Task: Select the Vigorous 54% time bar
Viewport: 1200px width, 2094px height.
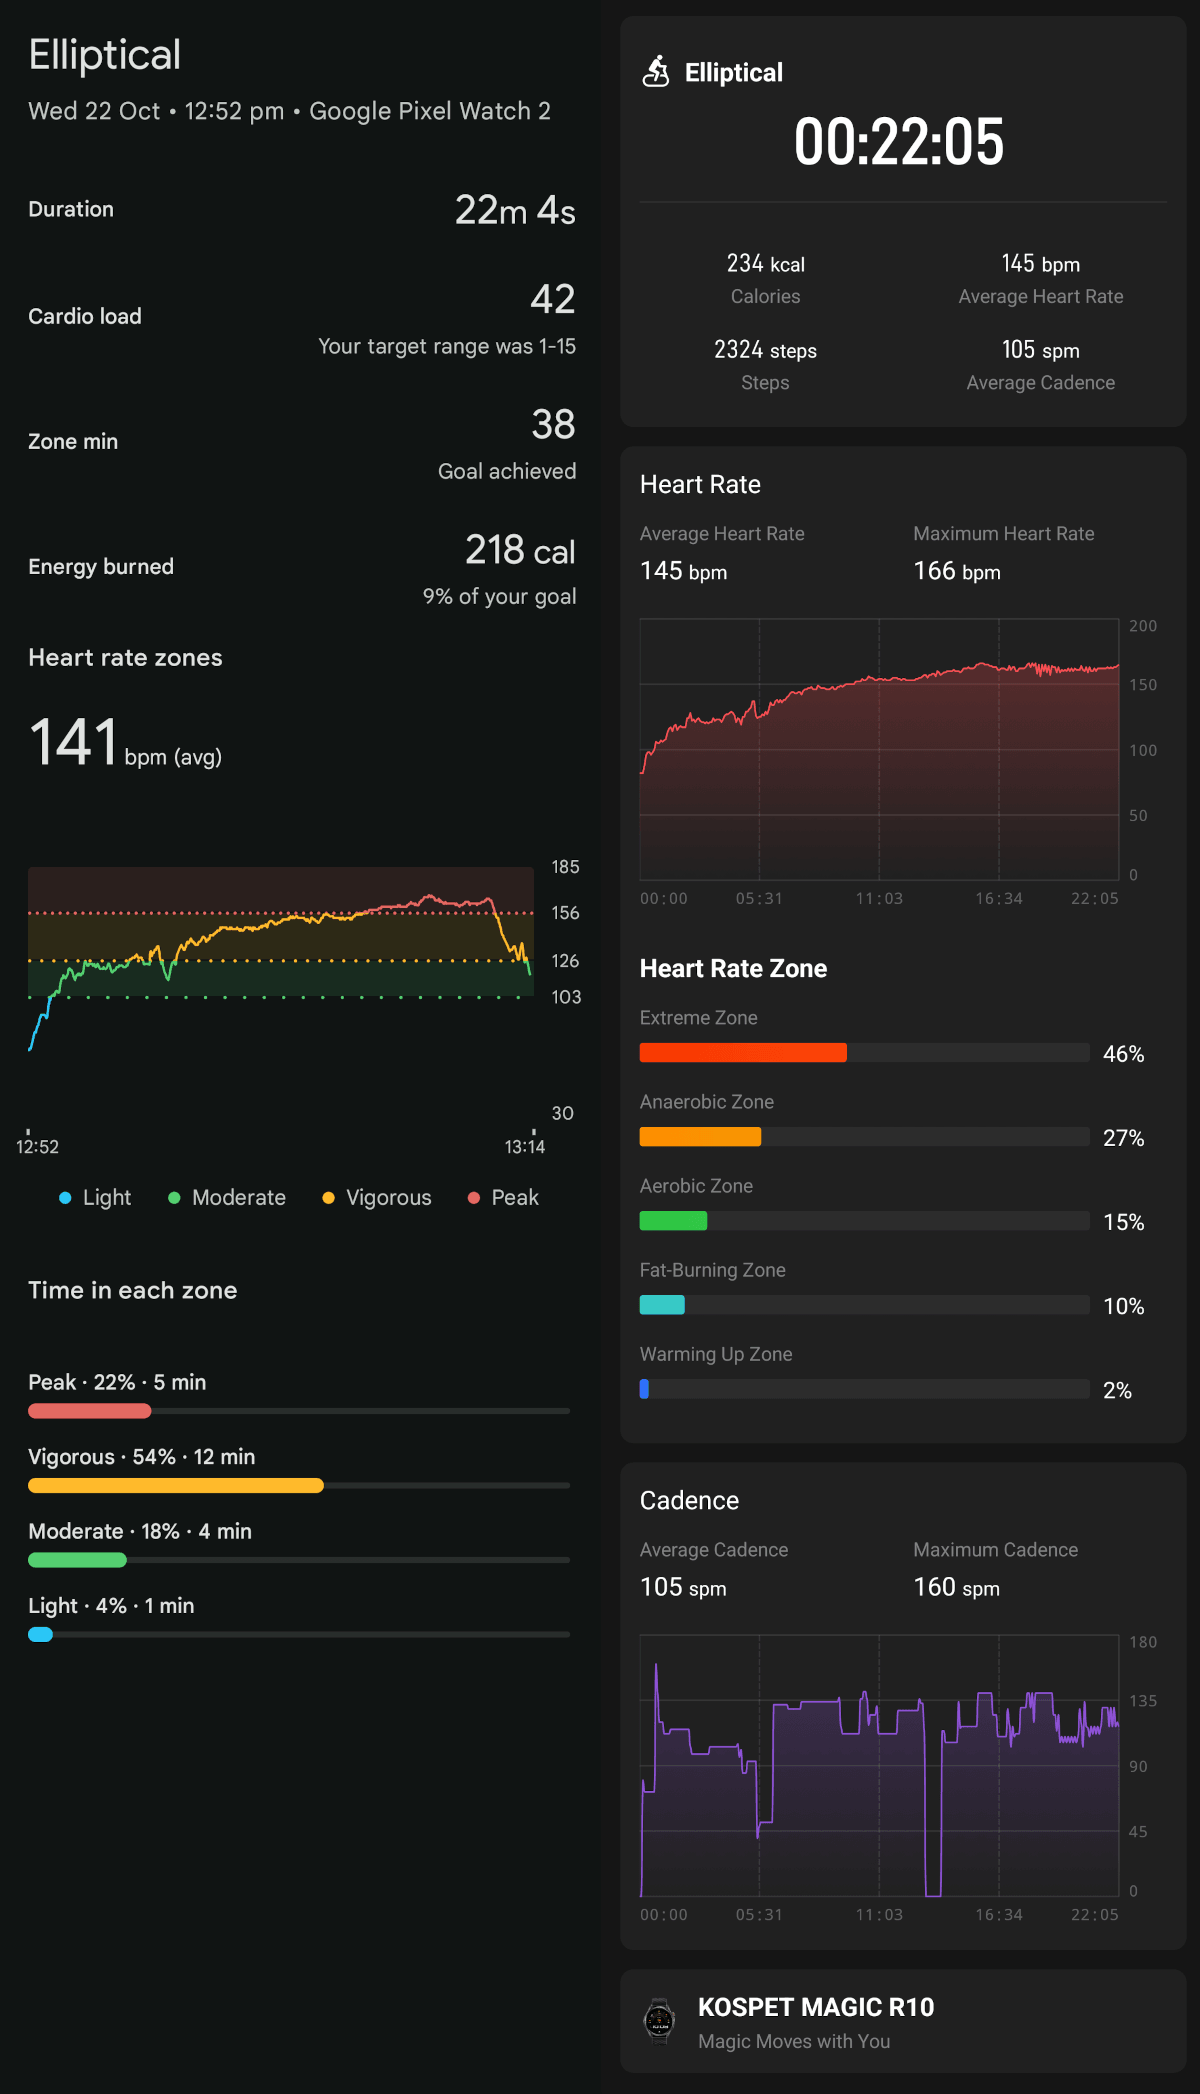Action: click(x=176, y=1486)
